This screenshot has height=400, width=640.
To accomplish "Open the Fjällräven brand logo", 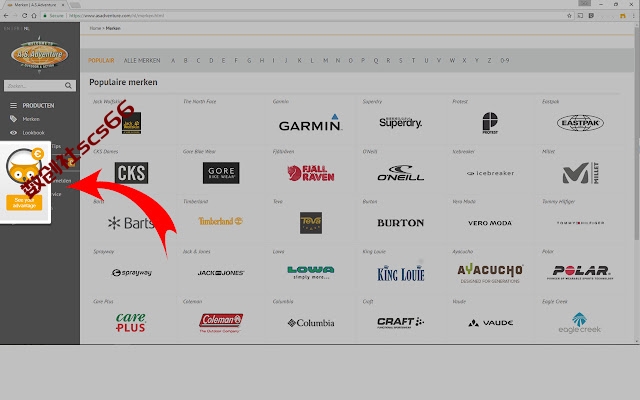I will 311,173.
